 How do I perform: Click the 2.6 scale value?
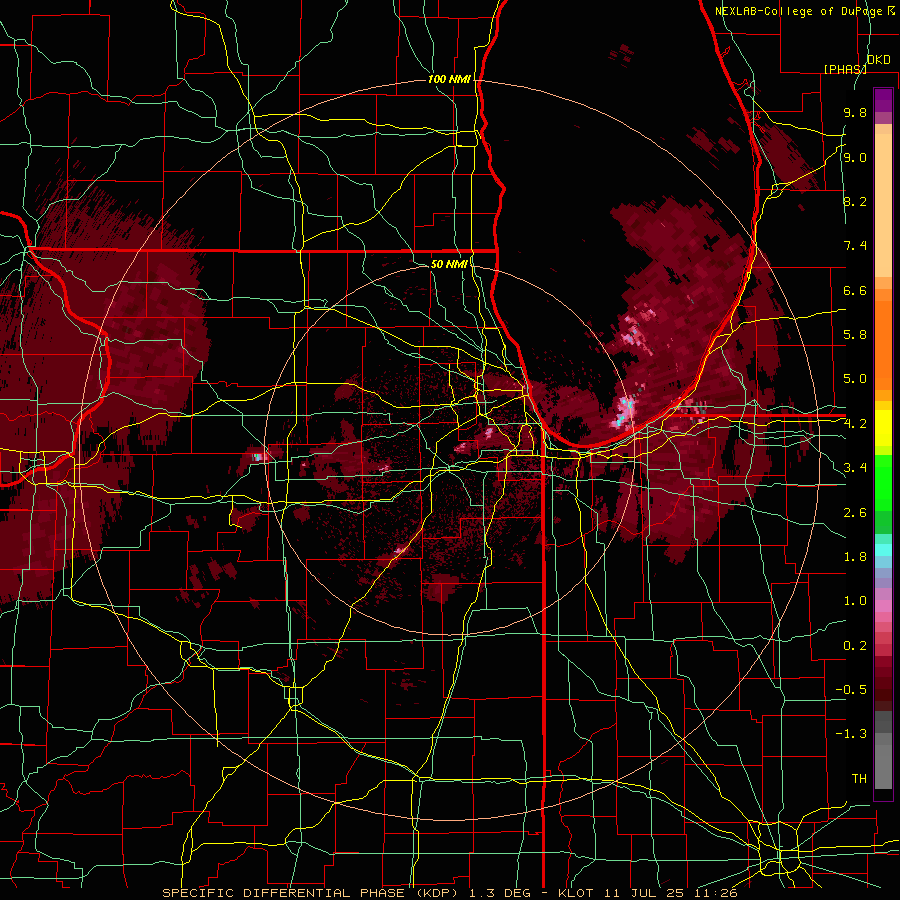coord(855,513)
